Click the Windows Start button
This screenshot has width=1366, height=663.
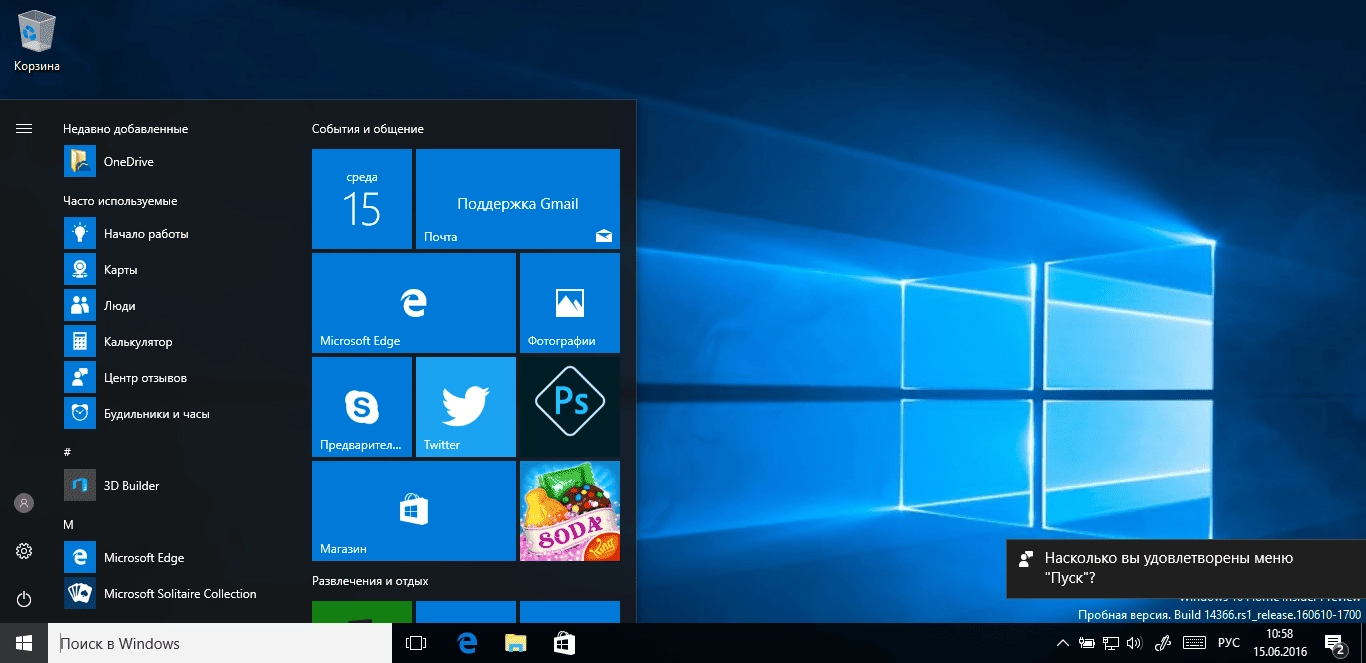point(24,643)
